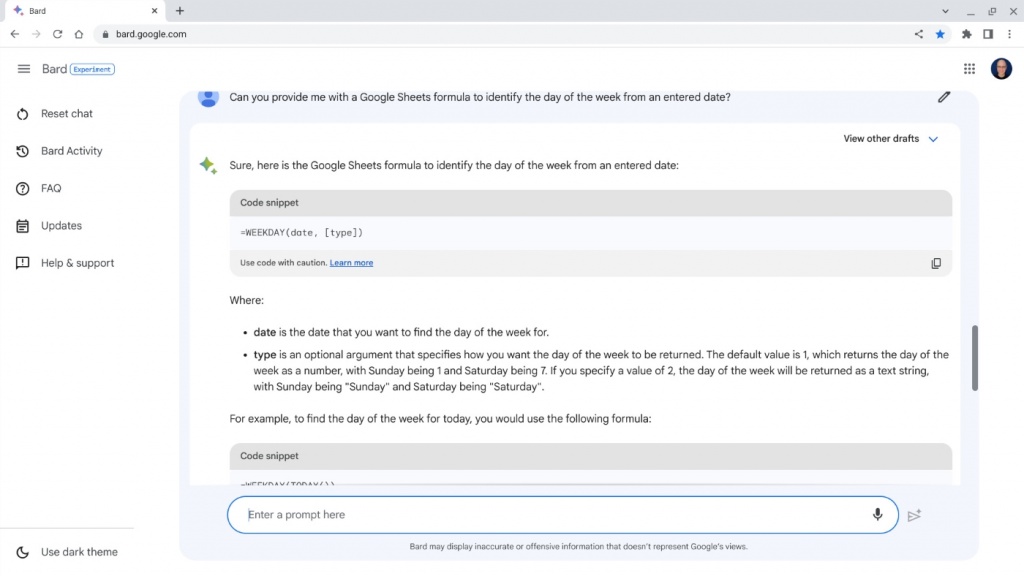Expand View other drafts dropdown
Screen dimensions: 1024x576
point(890,139)
